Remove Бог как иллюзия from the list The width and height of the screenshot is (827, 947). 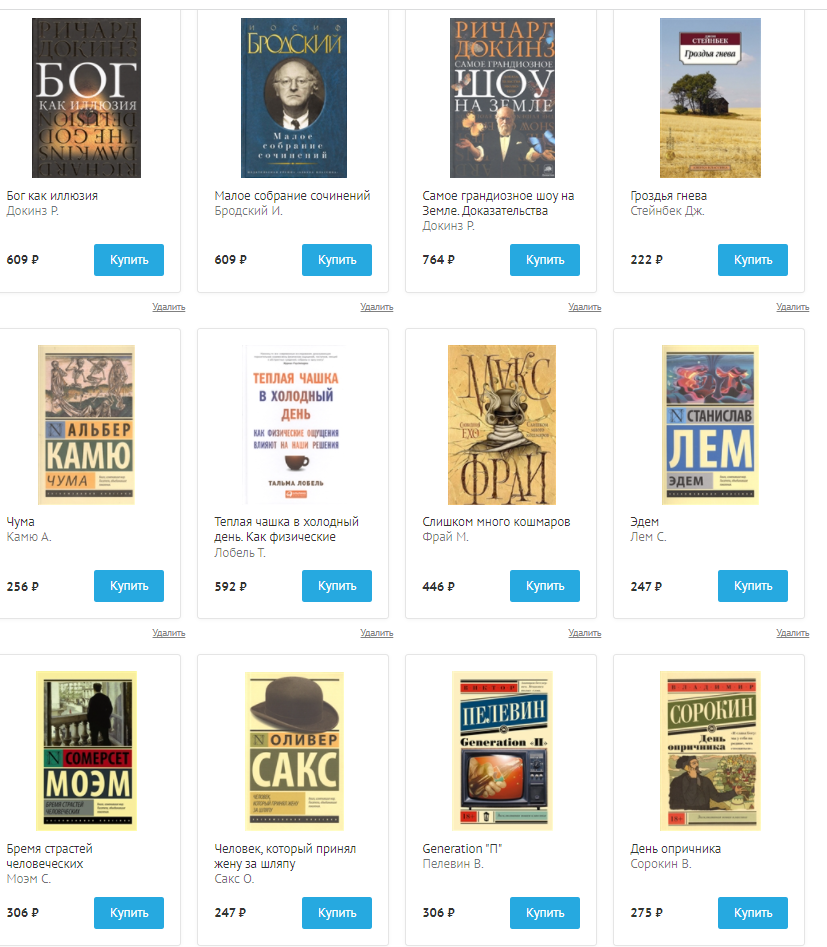(169, 307)
